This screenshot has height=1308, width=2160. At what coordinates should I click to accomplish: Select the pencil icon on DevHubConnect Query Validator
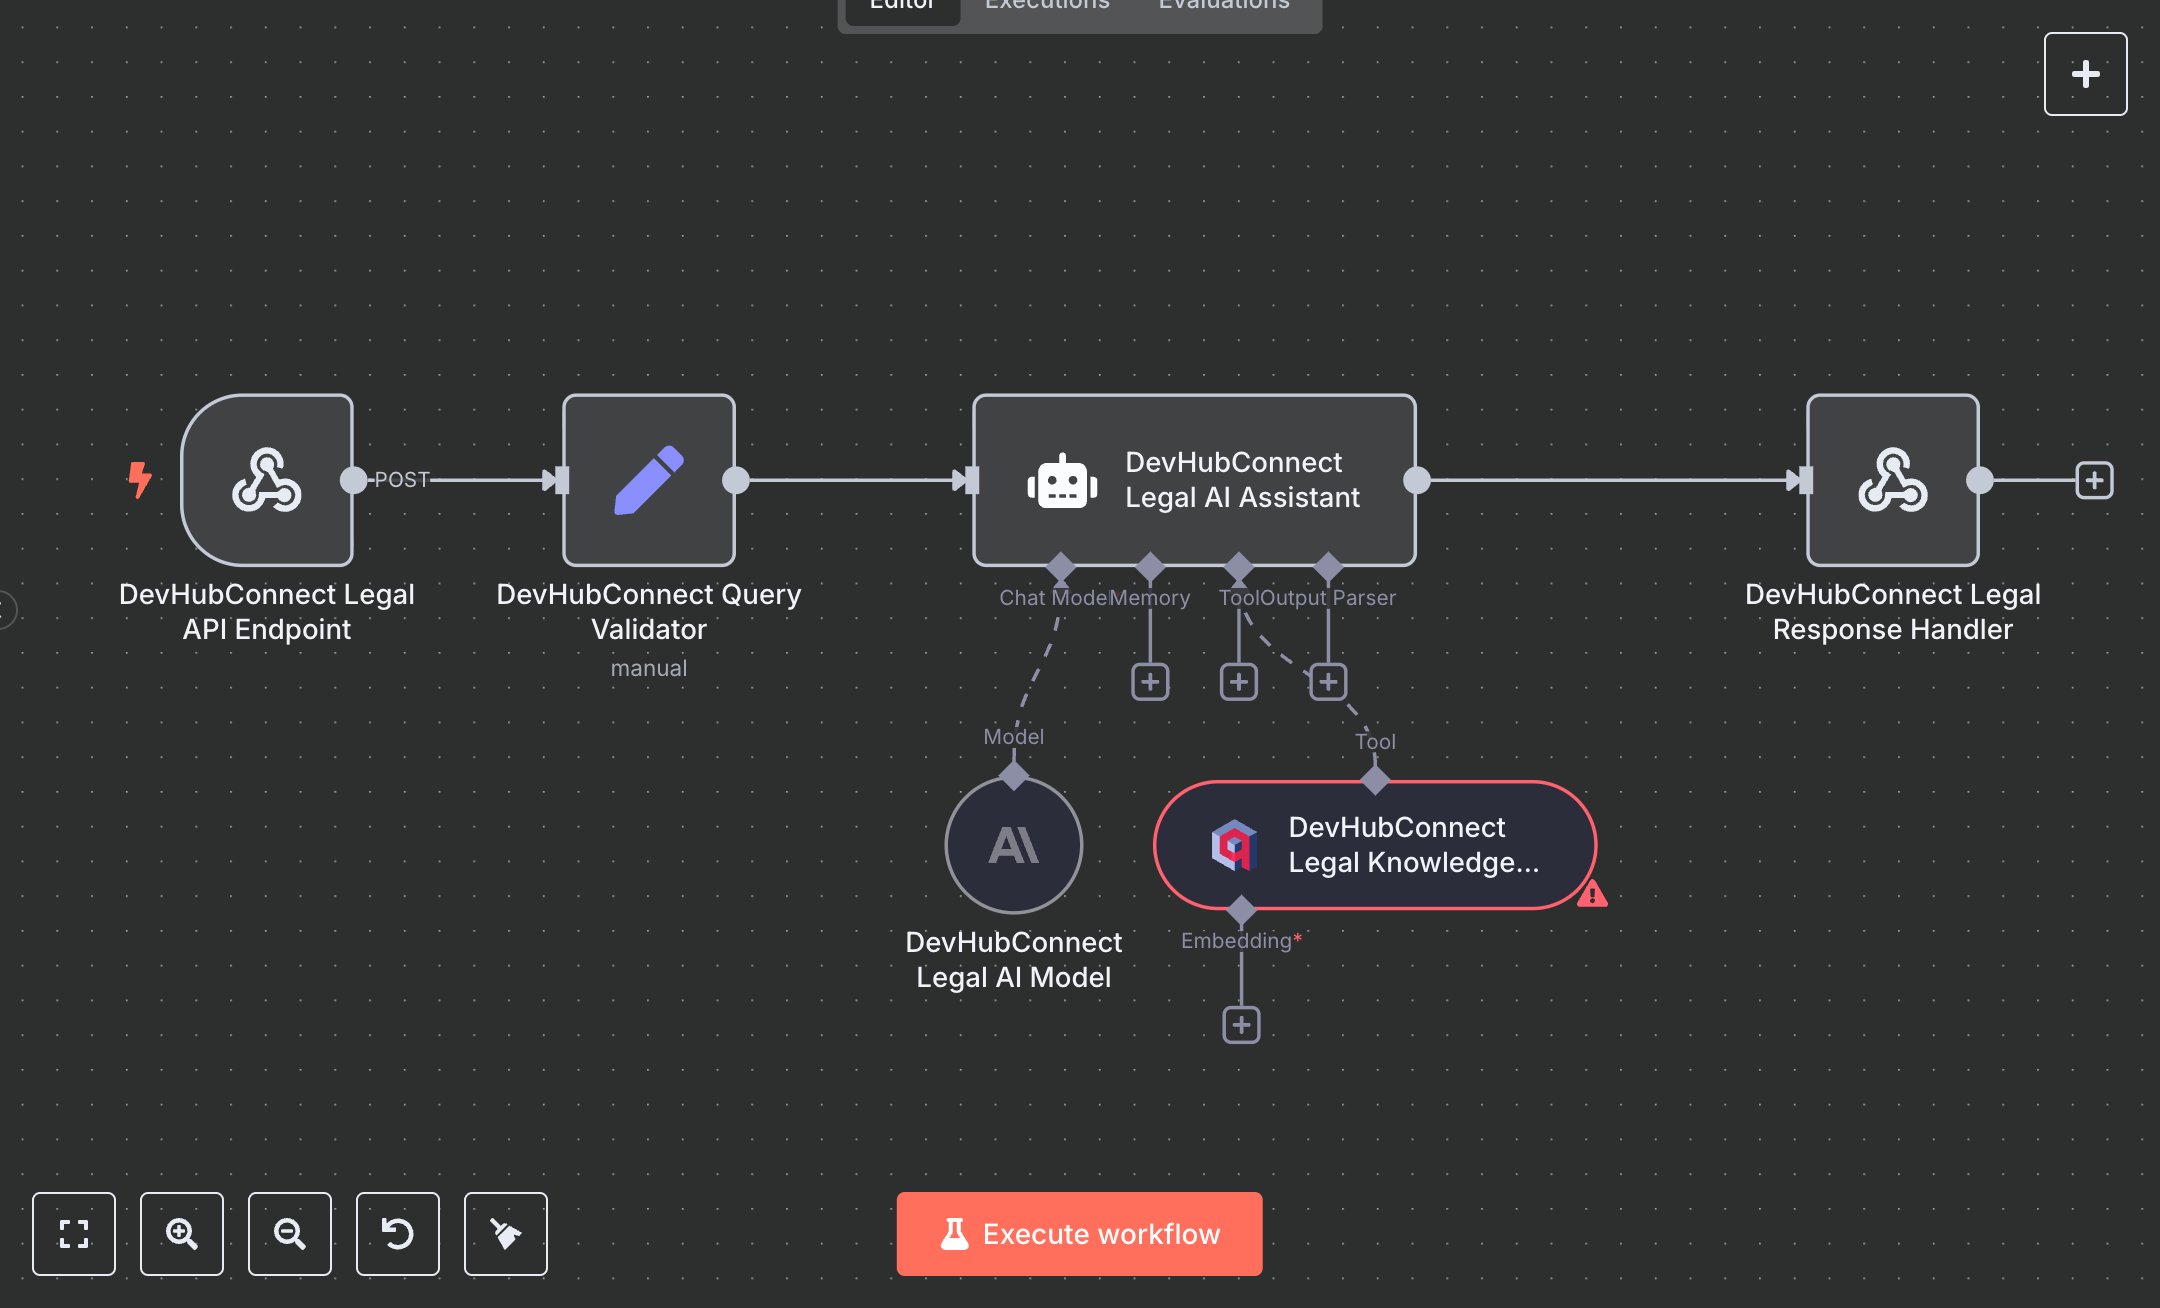coord(649,481)
